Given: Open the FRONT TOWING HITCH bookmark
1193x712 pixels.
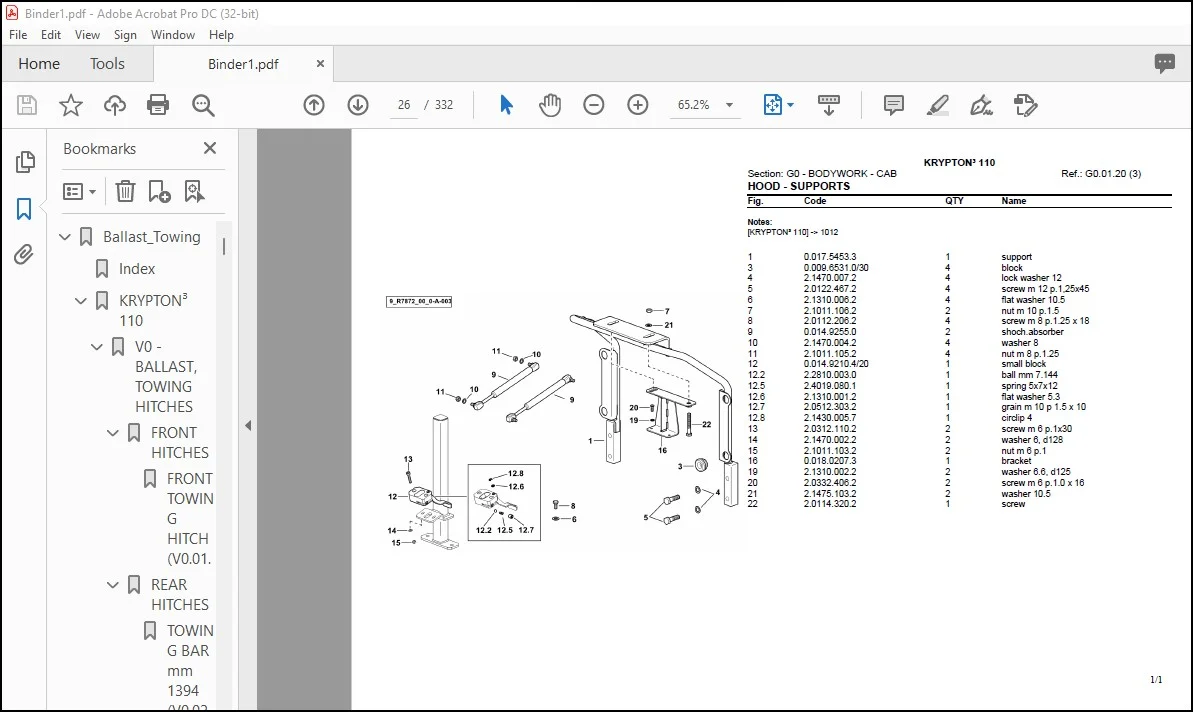Looking at the screenshot, I should (x=189, y=518).
